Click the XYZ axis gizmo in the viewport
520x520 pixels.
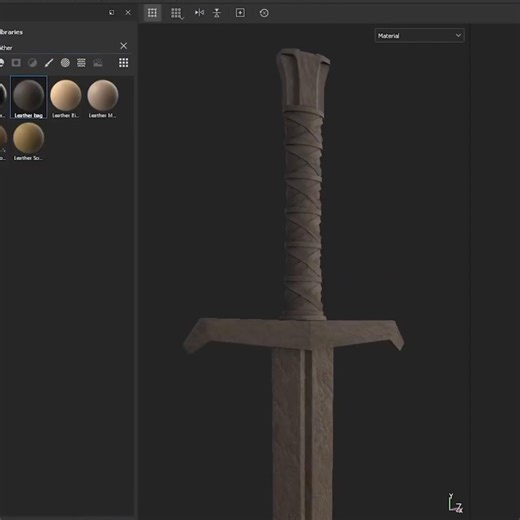pyautogui.click(x=455, y=503)
